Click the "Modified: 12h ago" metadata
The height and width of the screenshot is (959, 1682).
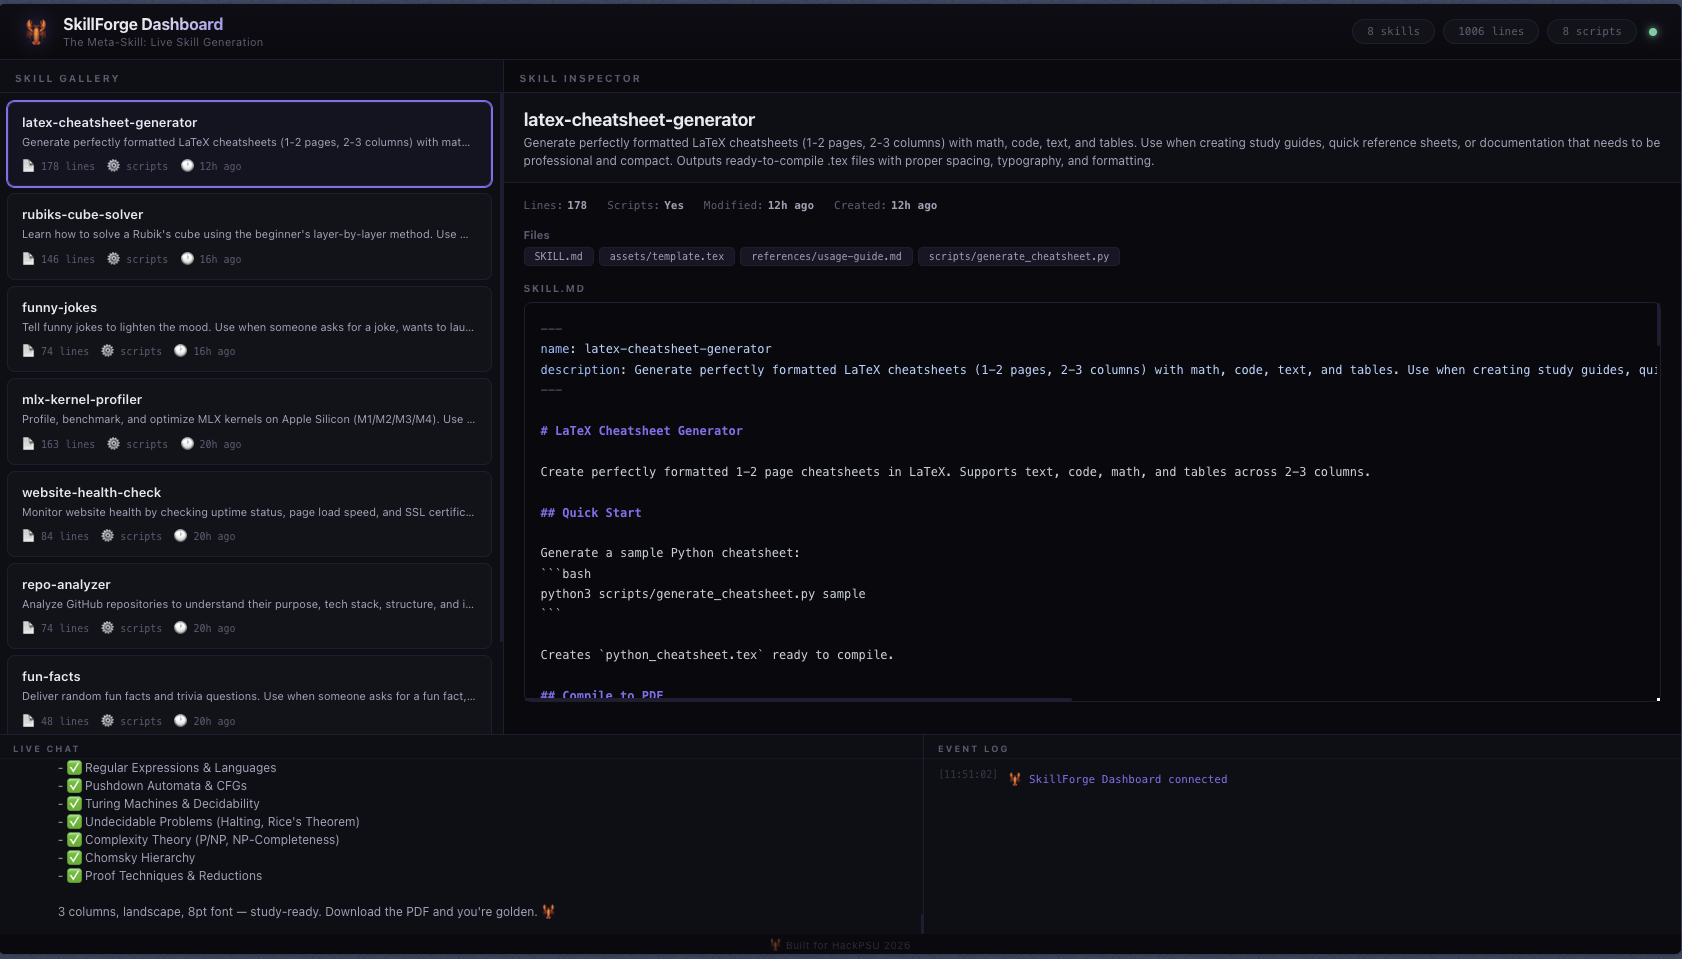[758, 205]
